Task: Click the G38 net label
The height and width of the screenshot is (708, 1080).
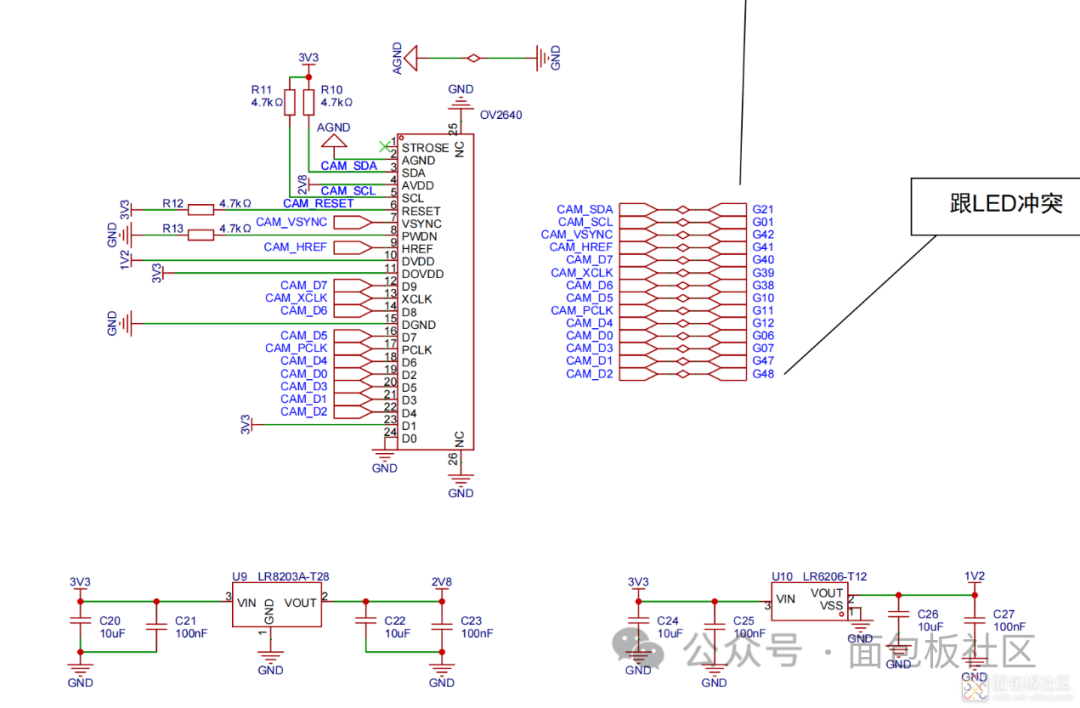Action: click(763, 285)
